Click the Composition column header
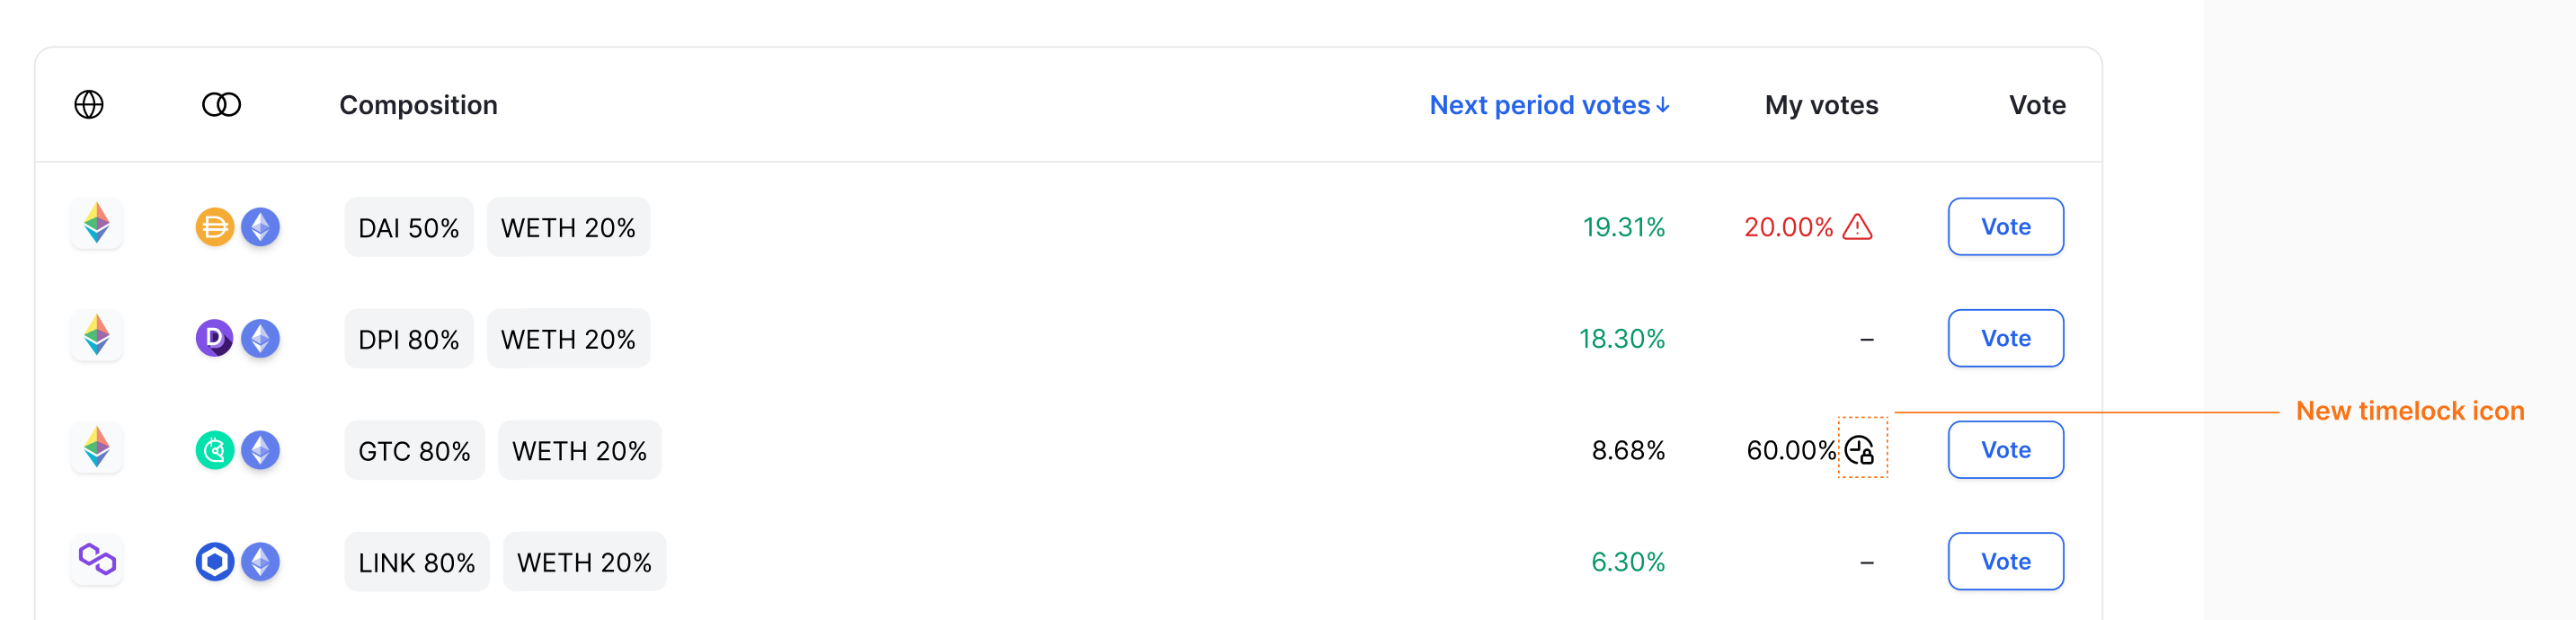This screenshot has width=2576, height=620. click(x=418, y=104)
